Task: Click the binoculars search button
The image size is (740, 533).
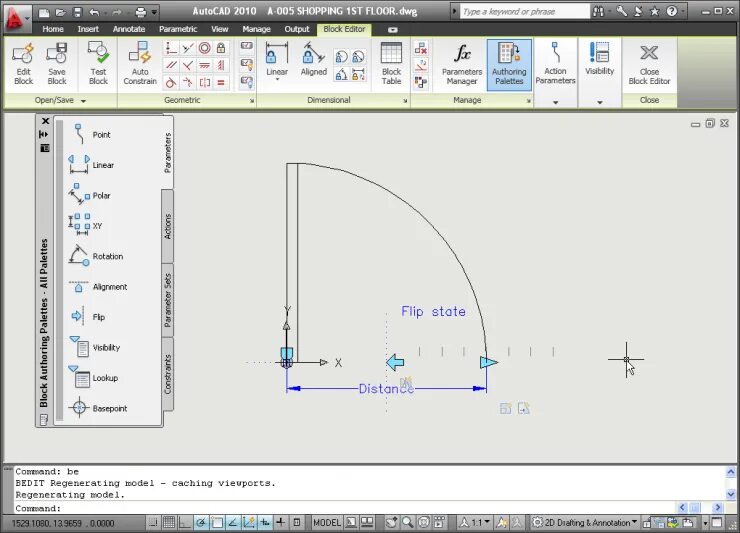Action: [599, 12]
